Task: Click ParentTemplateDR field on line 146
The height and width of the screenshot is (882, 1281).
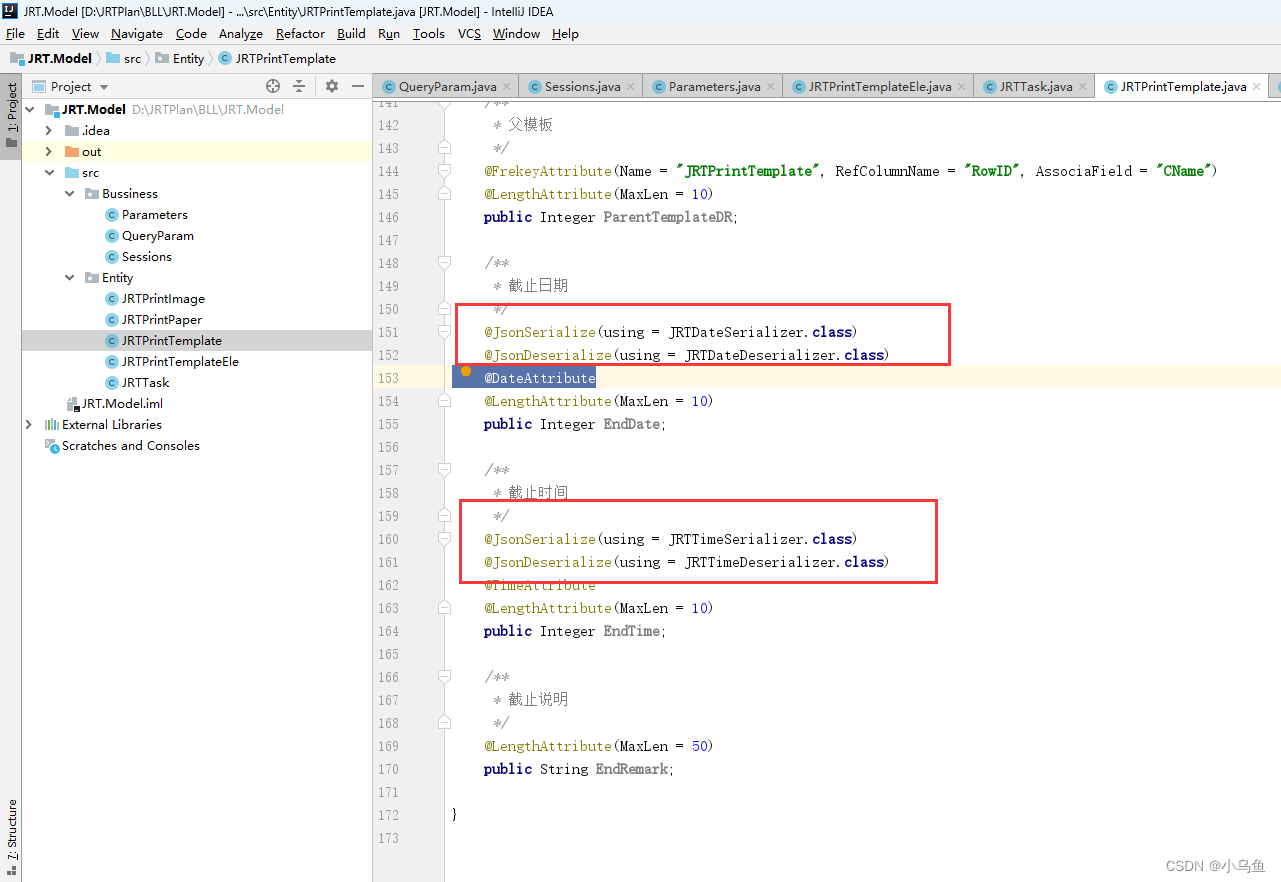Action: point(669,217)
